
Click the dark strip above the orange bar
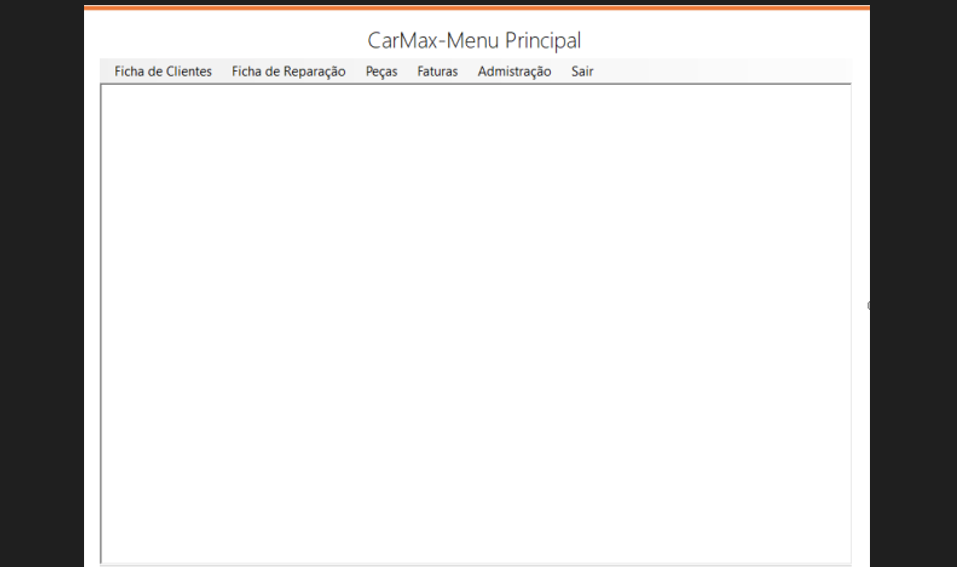coord(477,2)
